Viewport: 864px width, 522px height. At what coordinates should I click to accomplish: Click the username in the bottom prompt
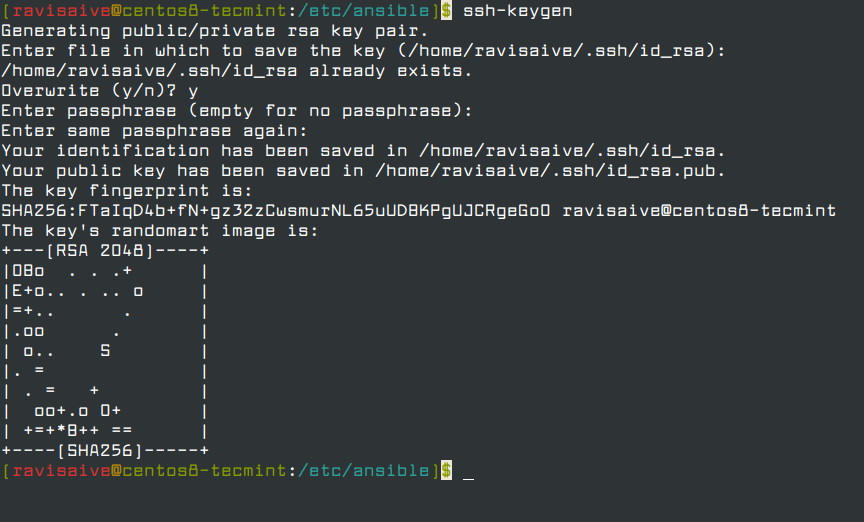pyautogui.click(x=58, y=470)
